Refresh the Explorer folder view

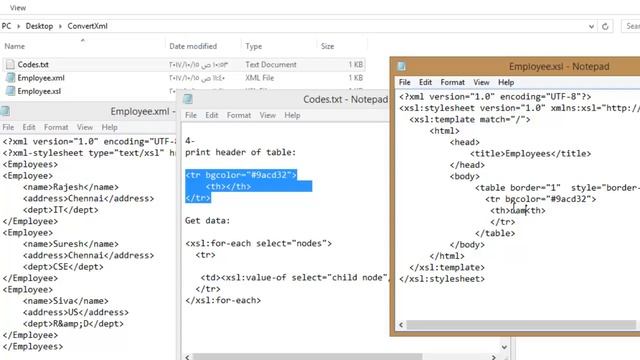tap(605, 26)
